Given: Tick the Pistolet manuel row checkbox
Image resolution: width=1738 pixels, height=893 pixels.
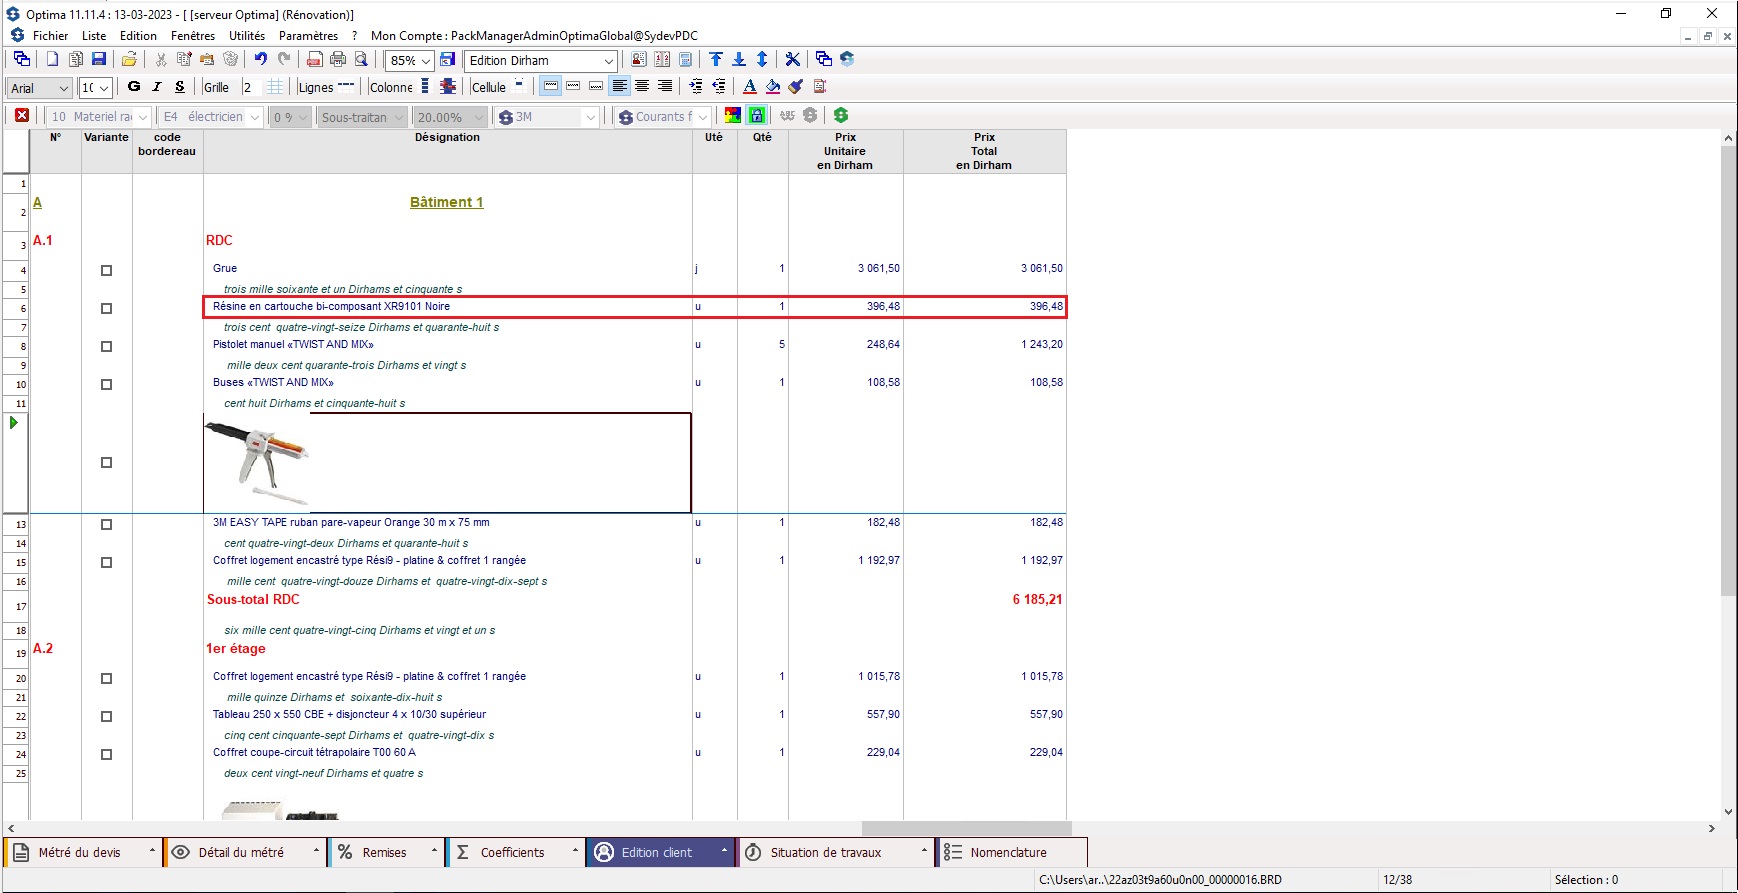Looking at the screenshot, I should [107, 346].
